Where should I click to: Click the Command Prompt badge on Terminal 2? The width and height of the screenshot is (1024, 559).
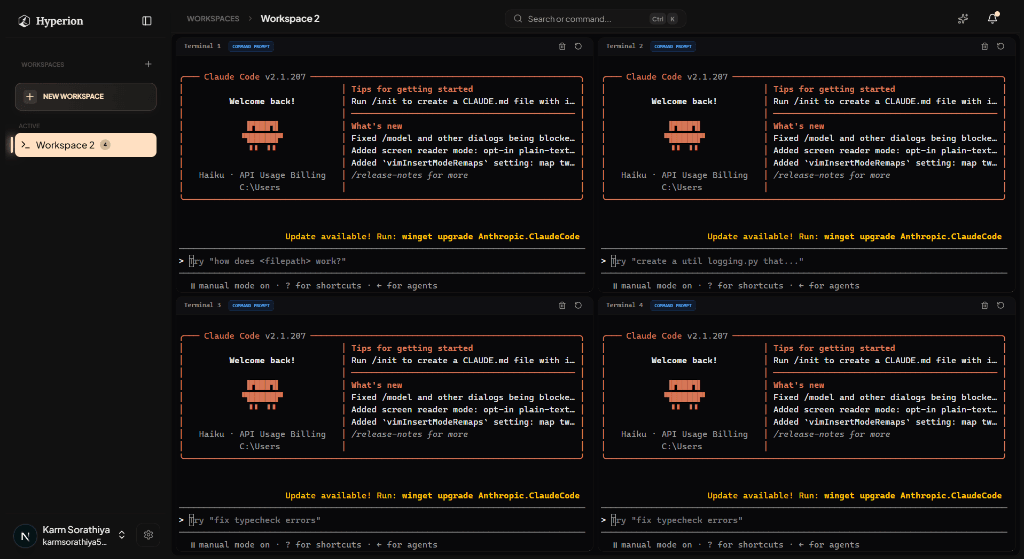pyautogui.click(x=673, y=46)
